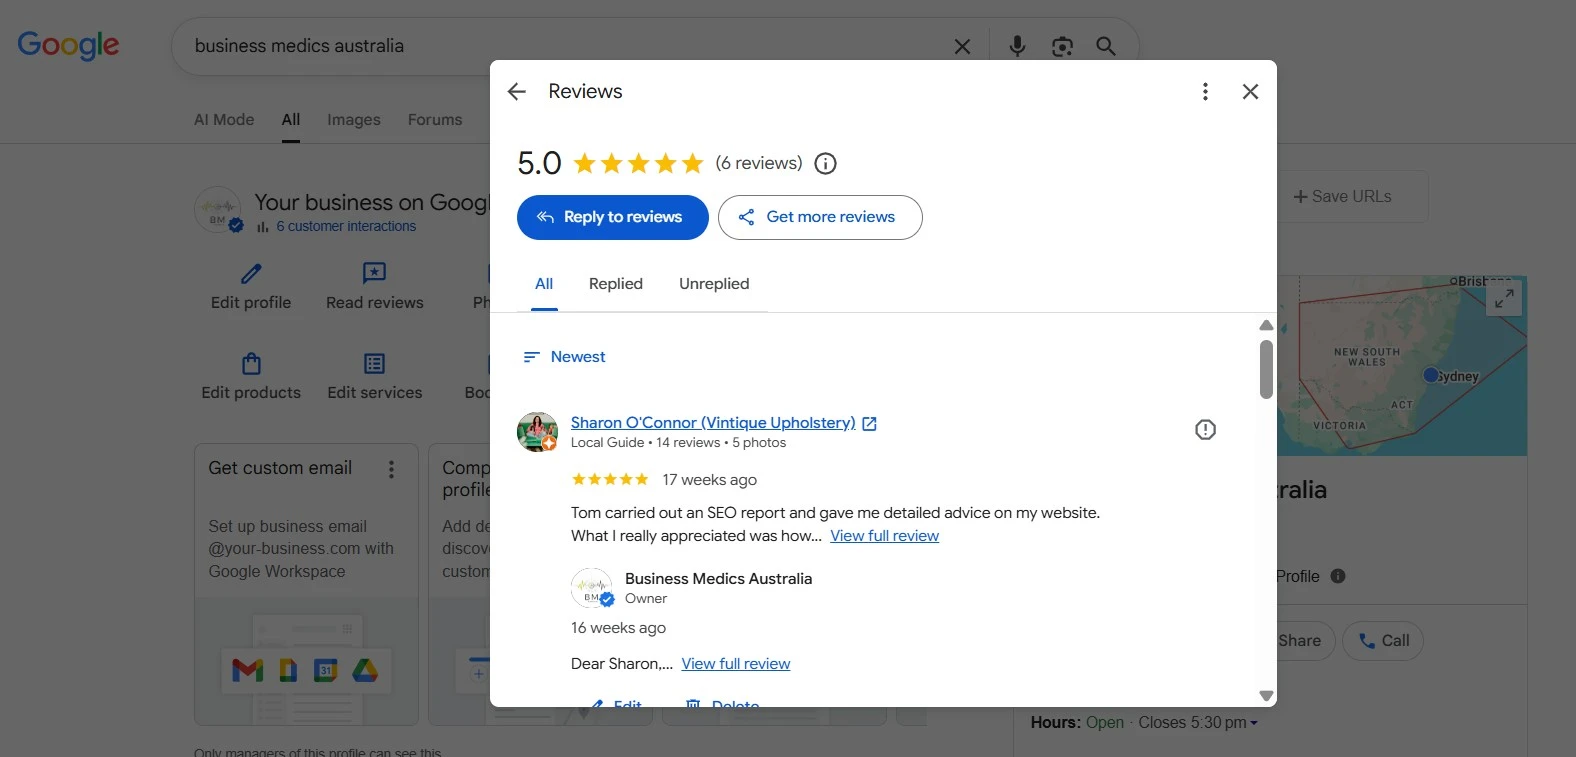Report Sharon O'Connor's review flag icon
1576x757 pixels.
coord(1205,429)
